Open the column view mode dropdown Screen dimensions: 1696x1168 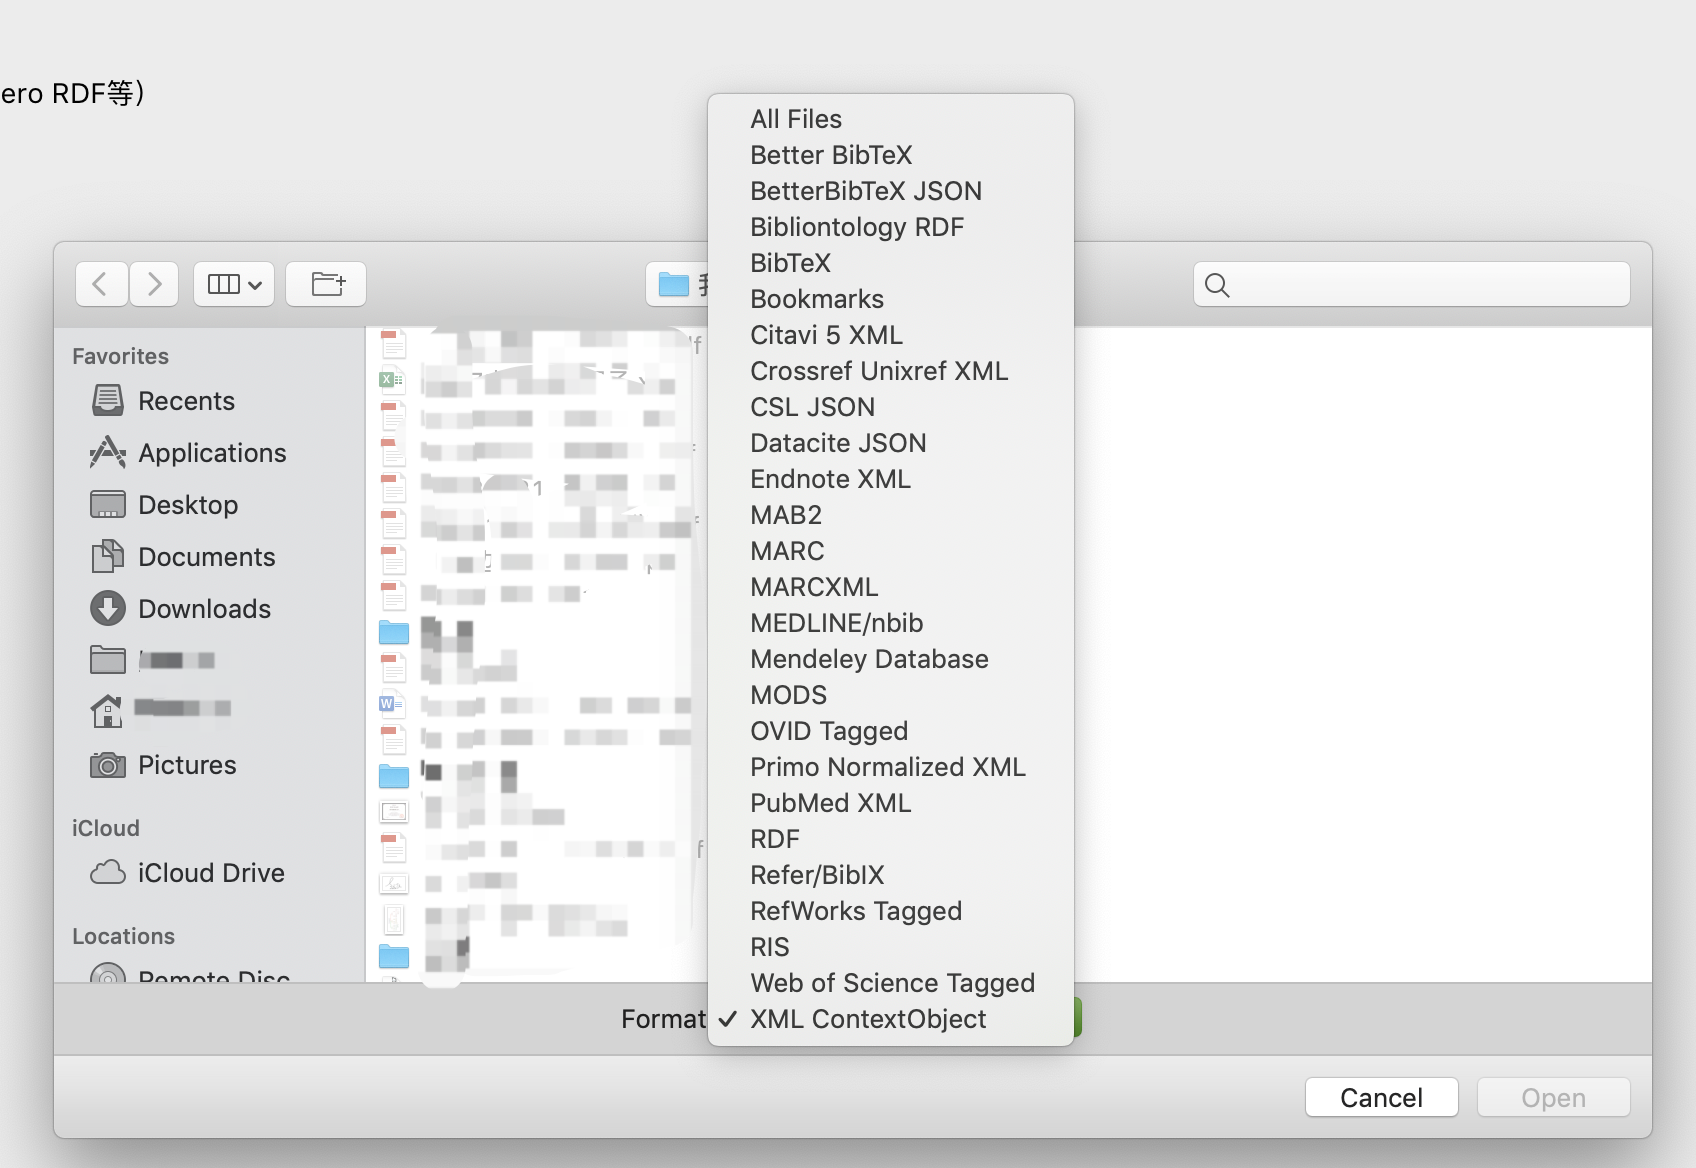click(x=234, y=284)
